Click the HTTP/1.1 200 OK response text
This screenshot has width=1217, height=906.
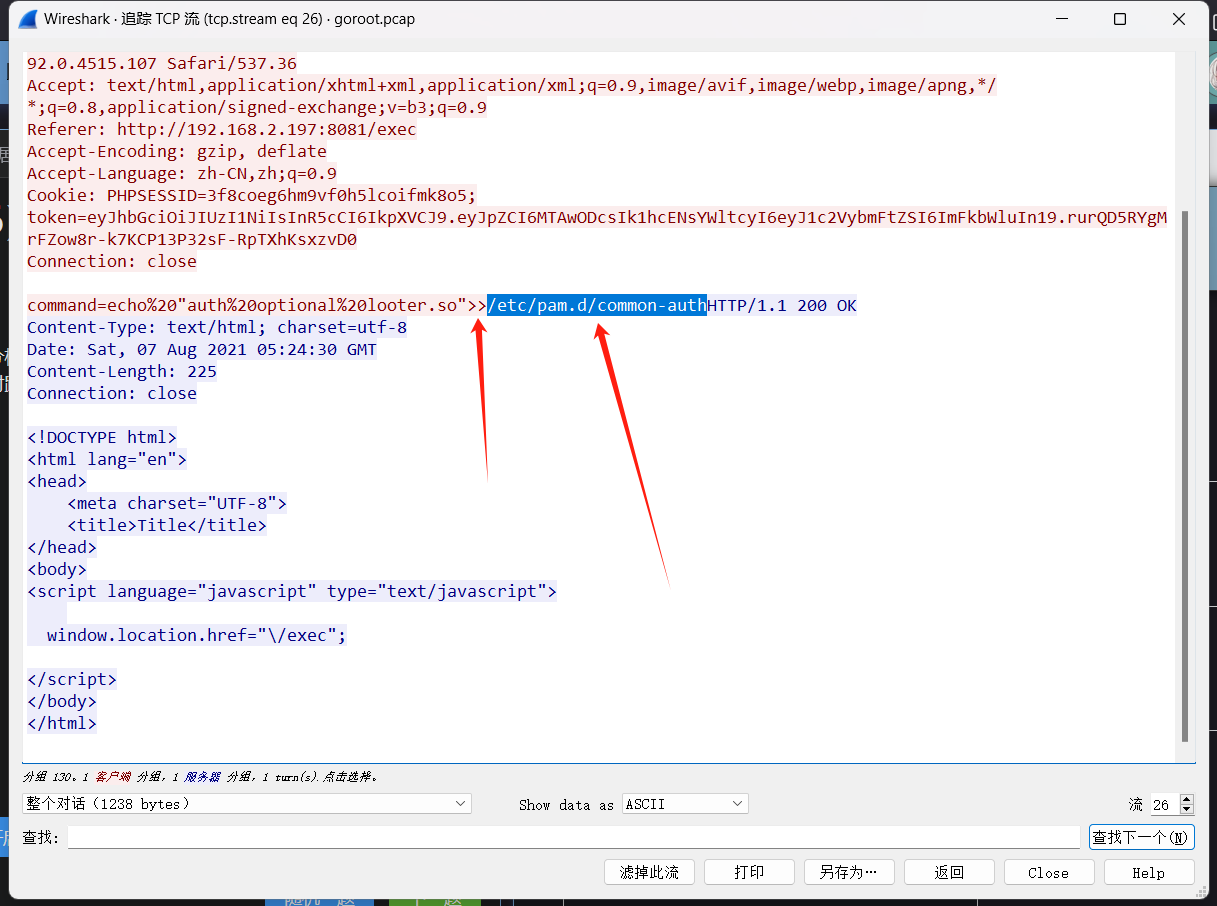pyautogui.click(x=782, y=305)
